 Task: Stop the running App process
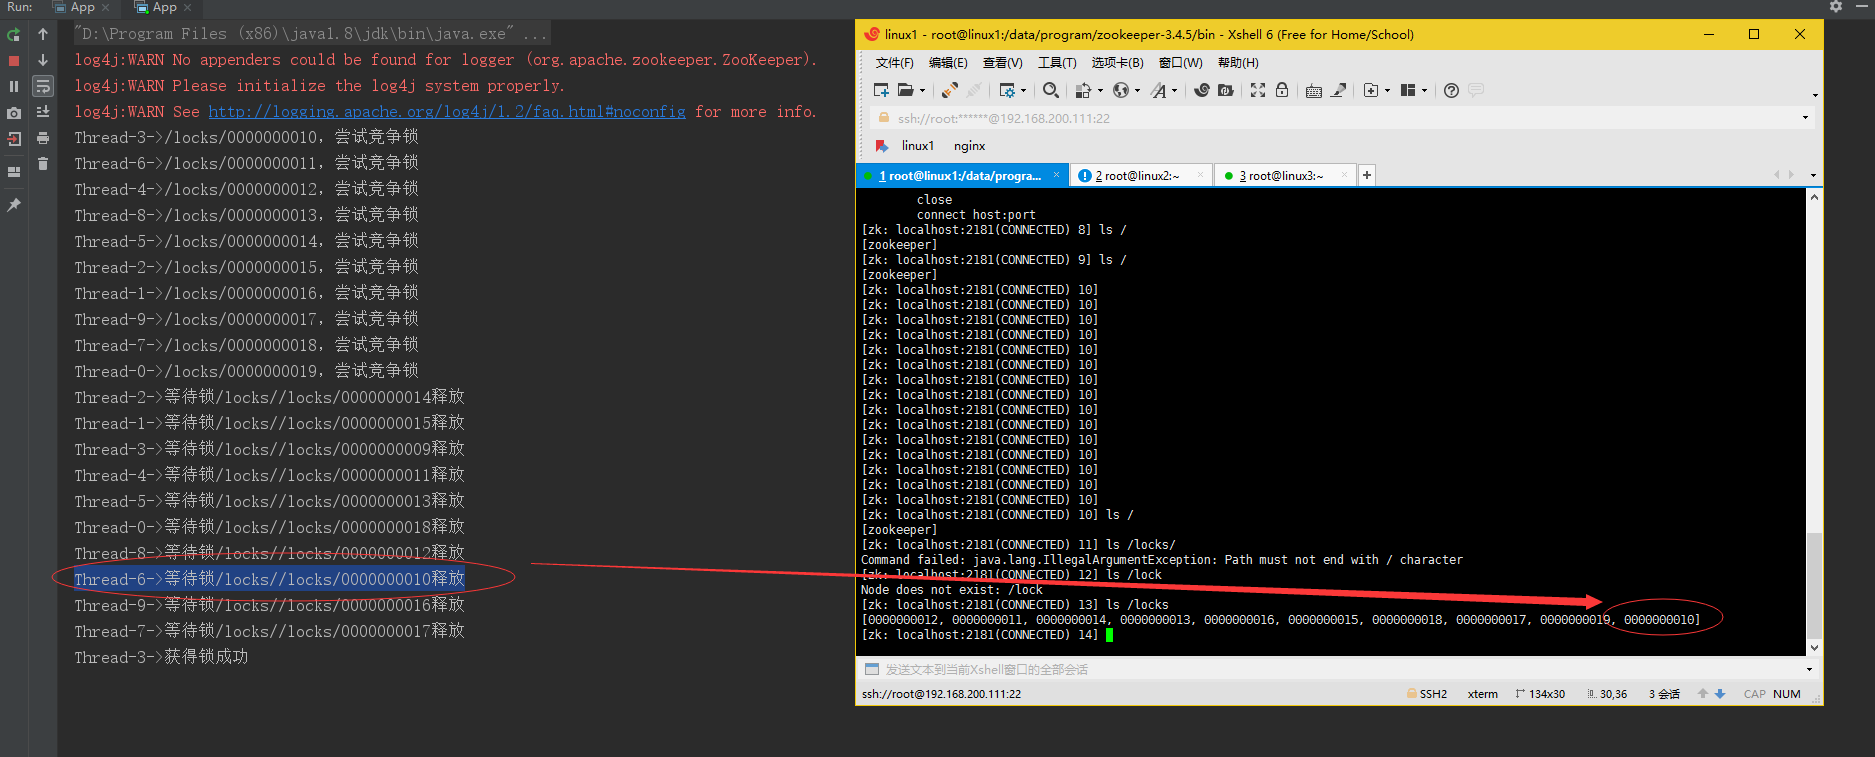(x=14, y=61)
